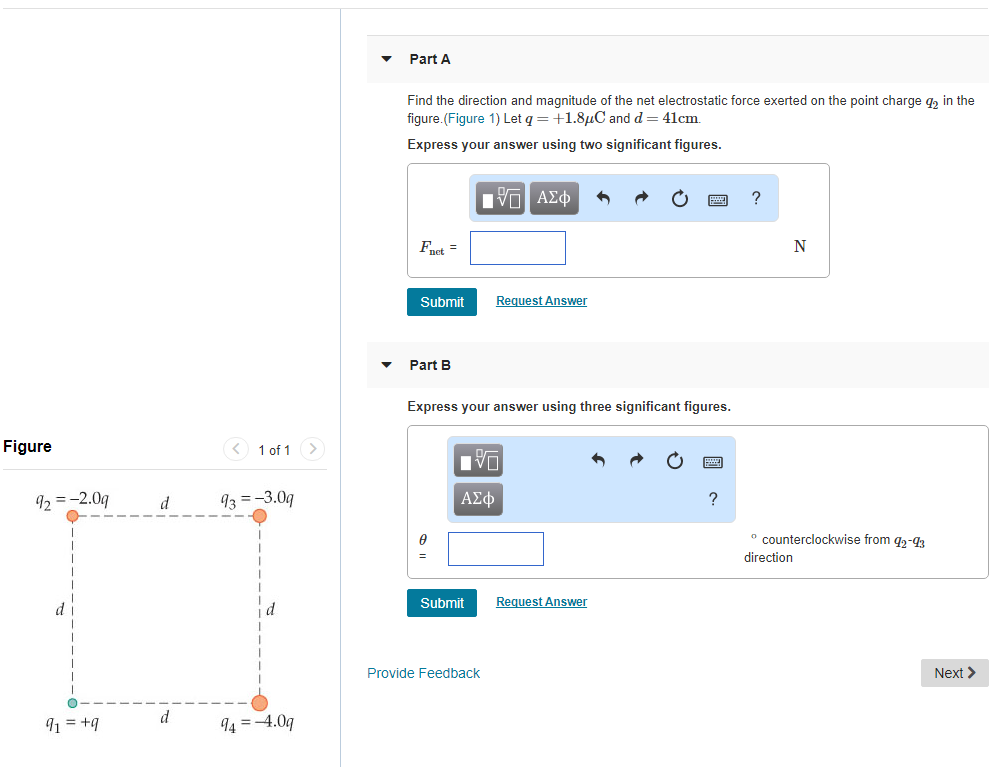Reset the Part A answer field
The width and height of the screenshot is (1007, 767).
point(679,198)
